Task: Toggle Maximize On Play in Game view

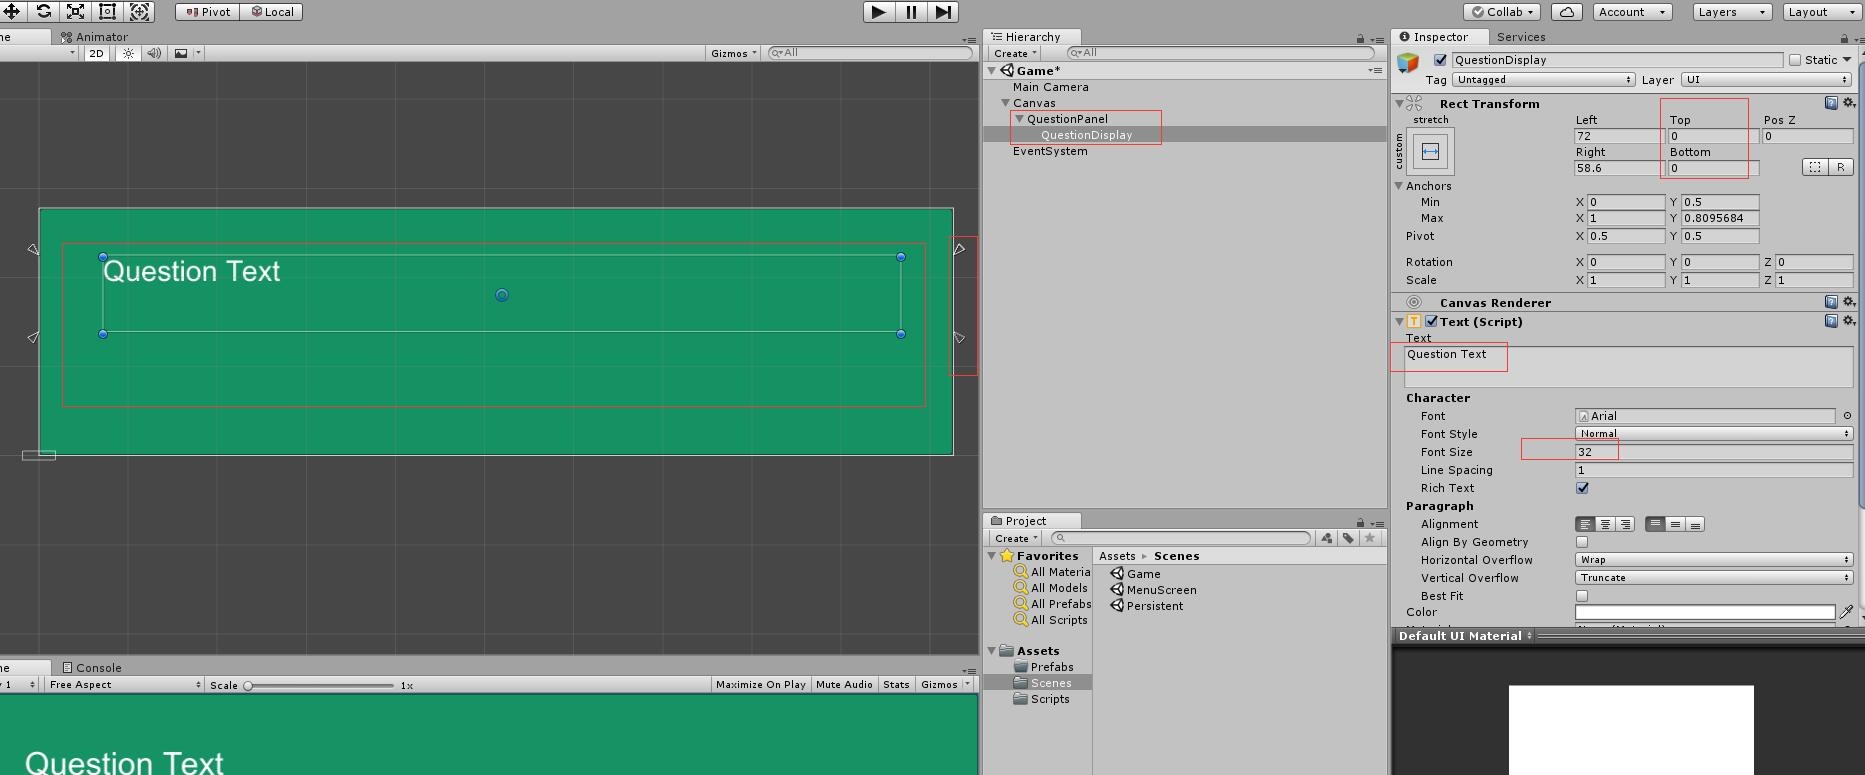Action: pyautogui.click(x=761, y=685)
